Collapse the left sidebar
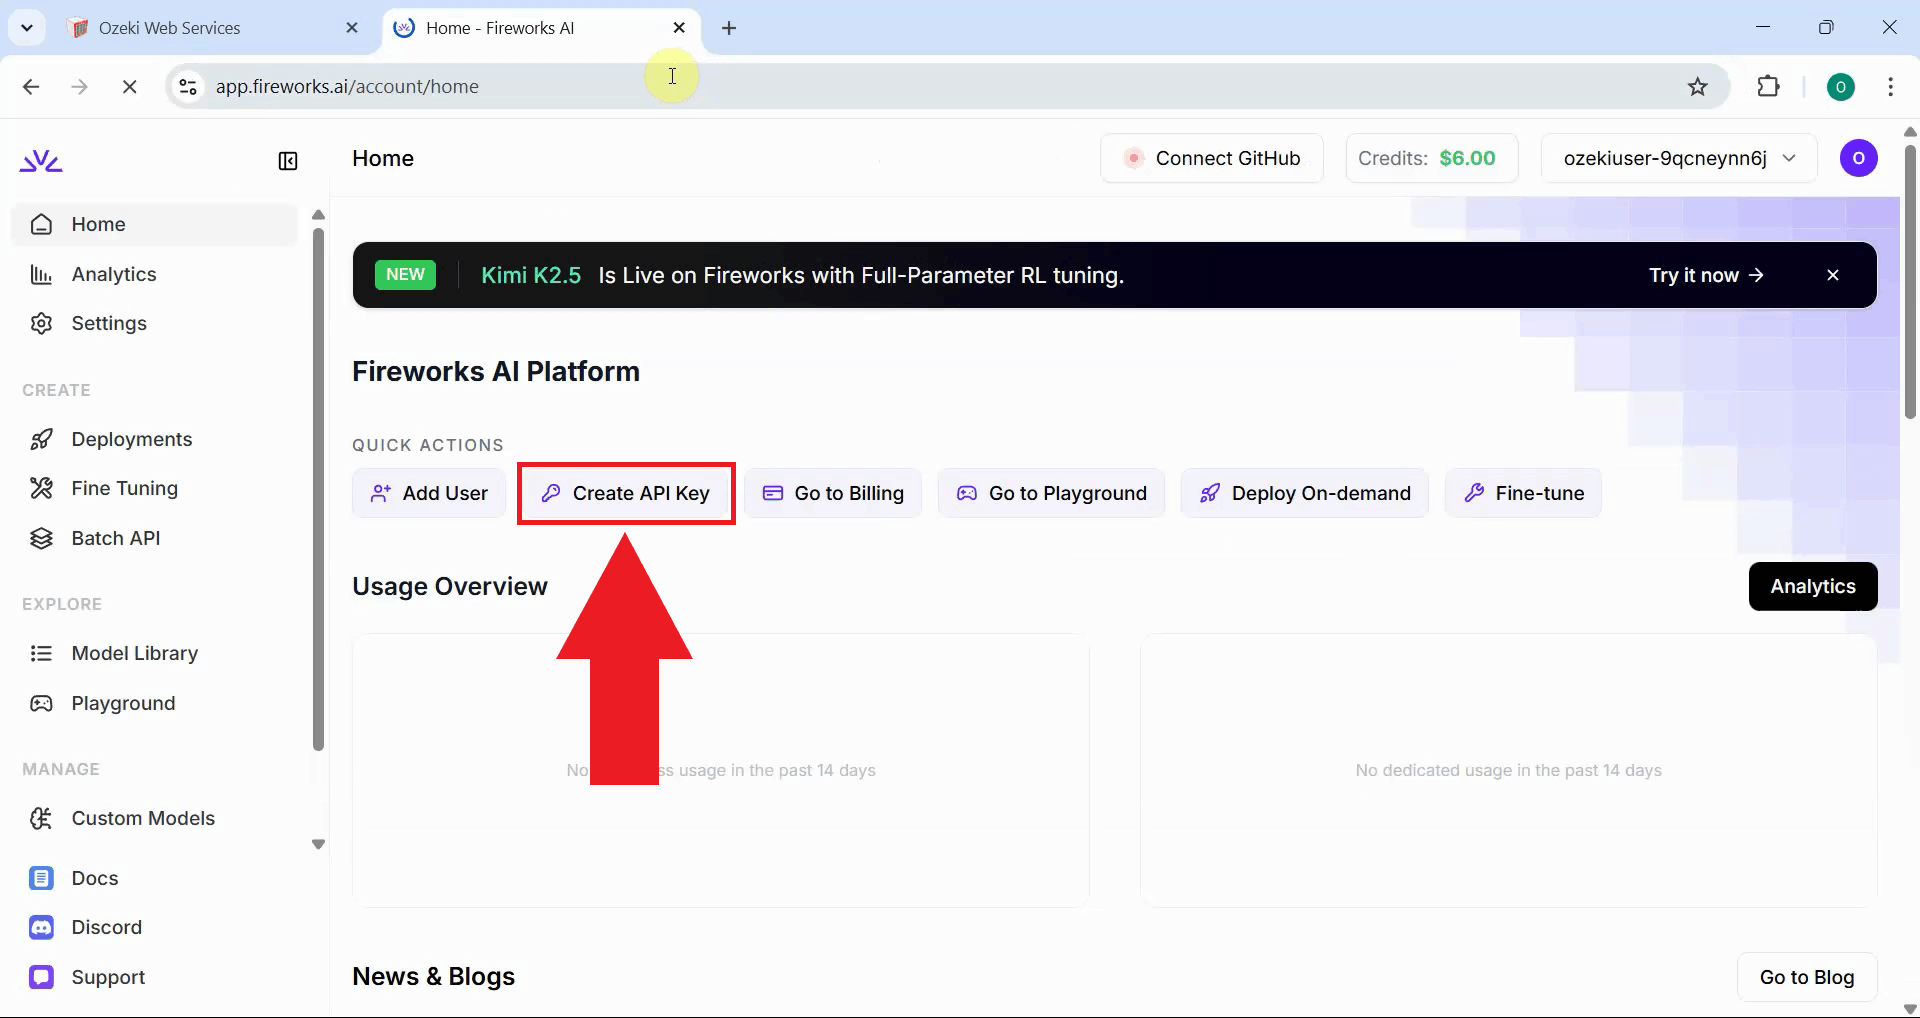1920x1018 pixels. [x=288, y=160]
